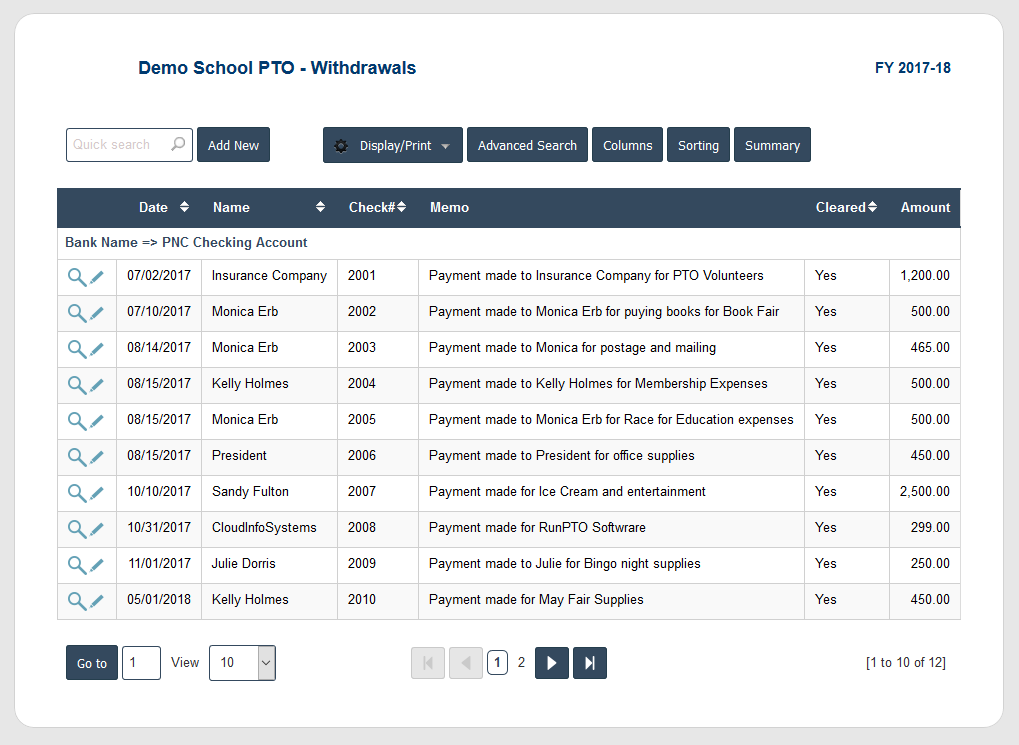Click the last page arrow
Viewport: 1019px width, 745px height.
(x=589, y=662)
